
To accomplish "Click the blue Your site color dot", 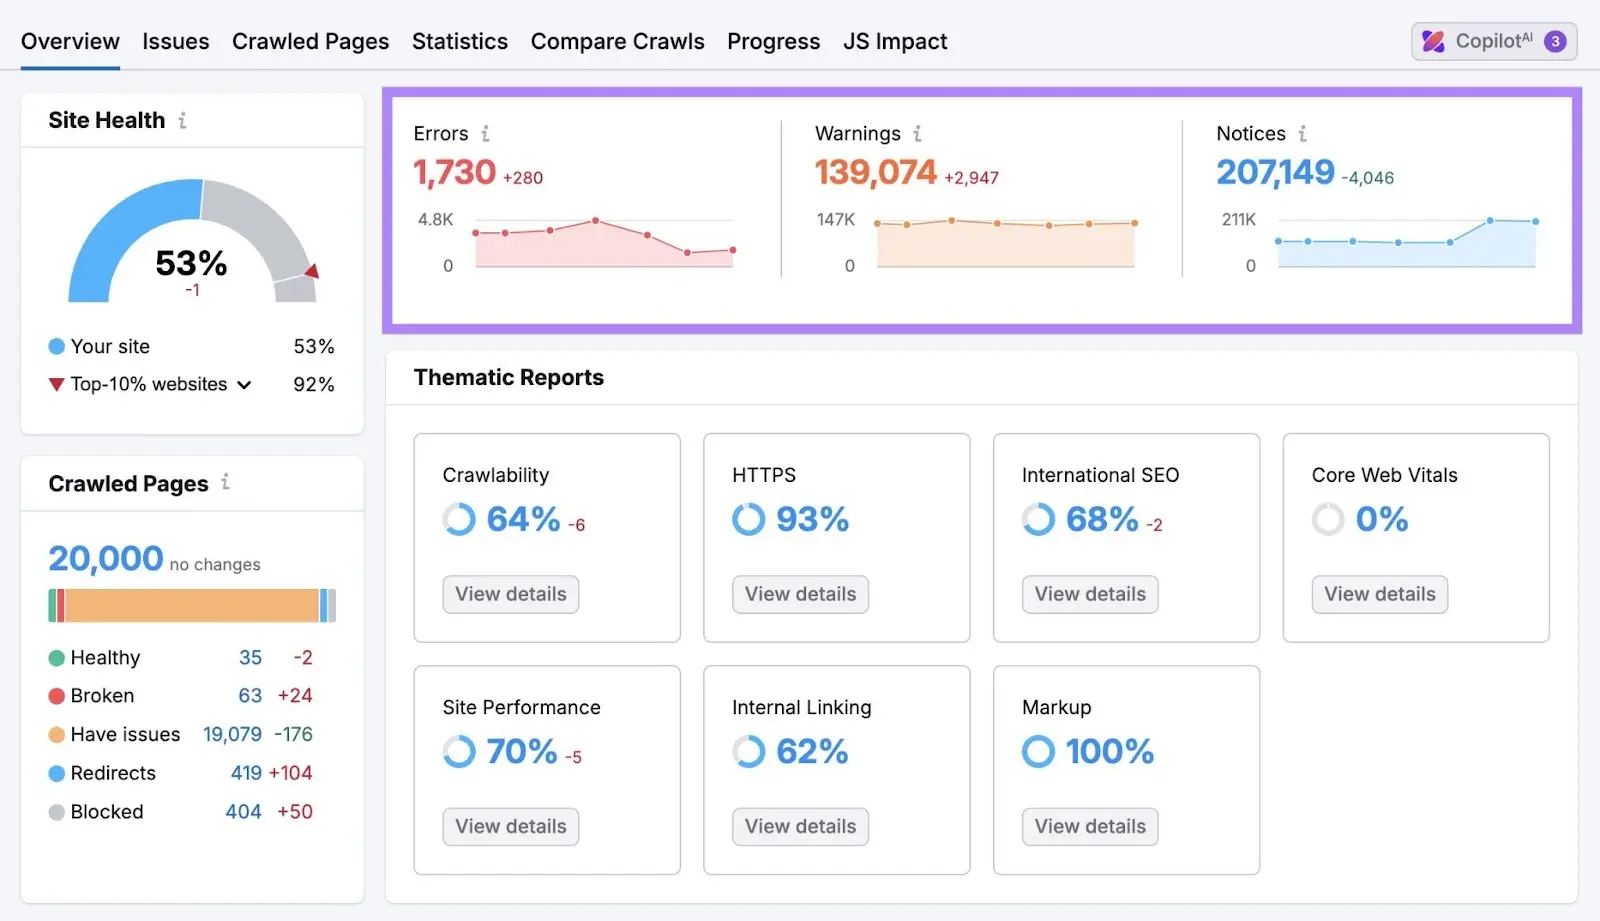I will (55, 346).
